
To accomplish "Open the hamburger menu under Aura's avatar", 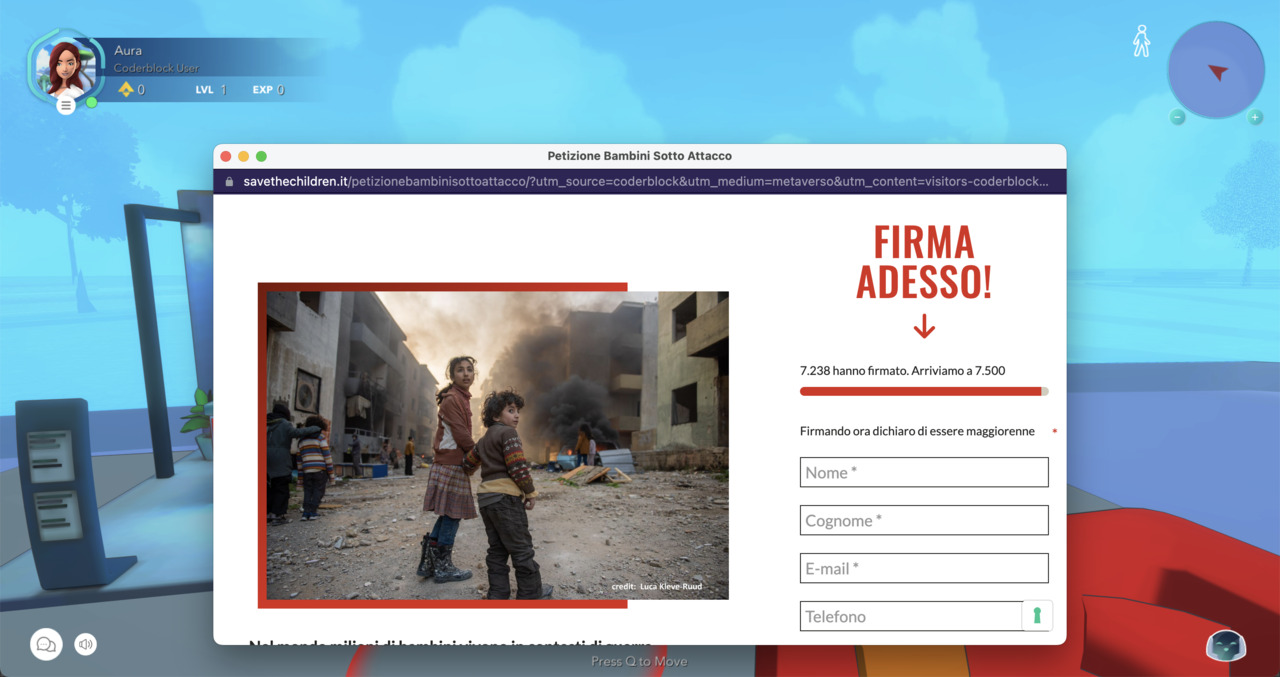I will [66, 105].
